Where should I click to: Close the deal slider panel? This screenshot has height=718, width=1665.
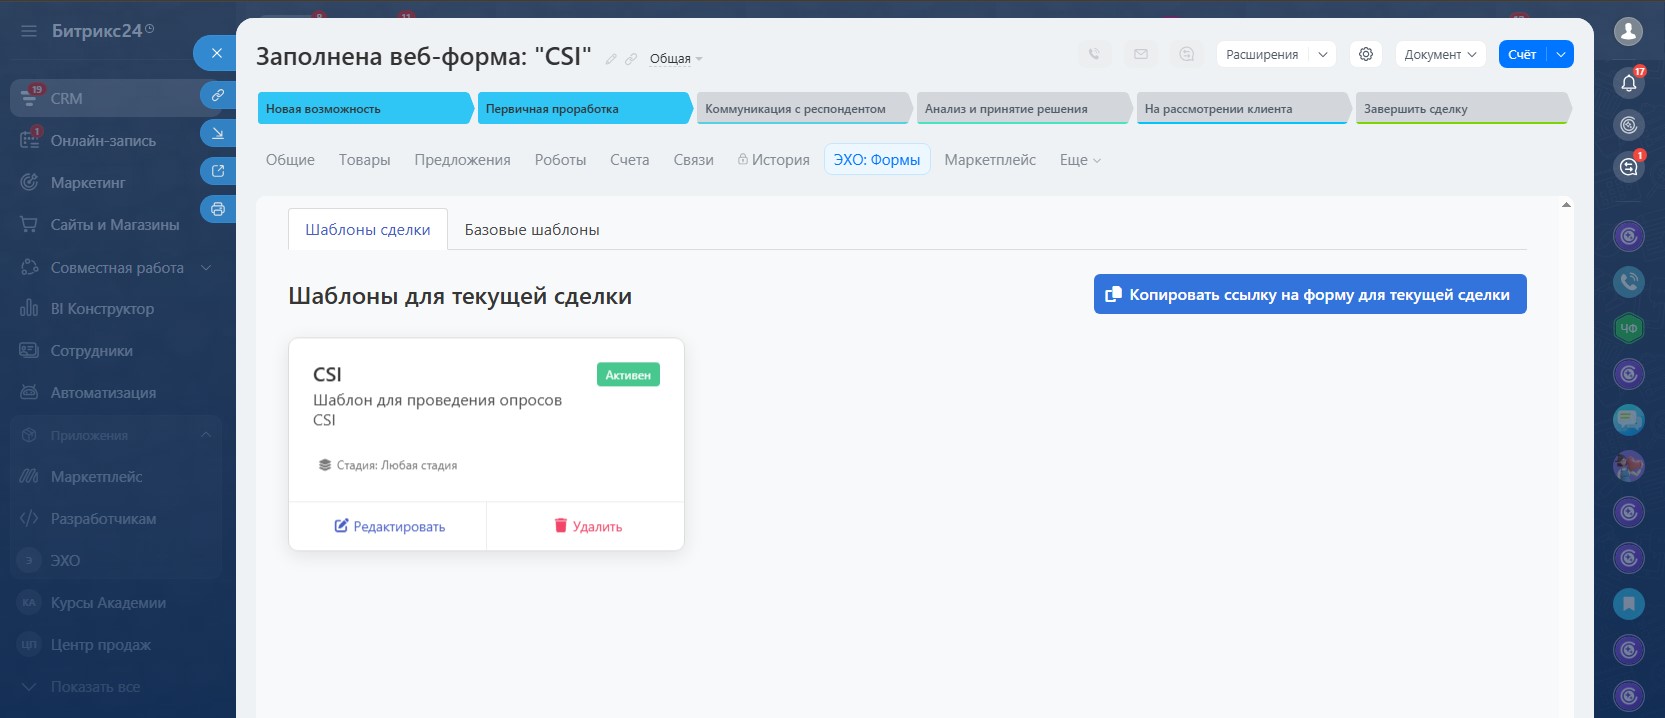point(216,53)
